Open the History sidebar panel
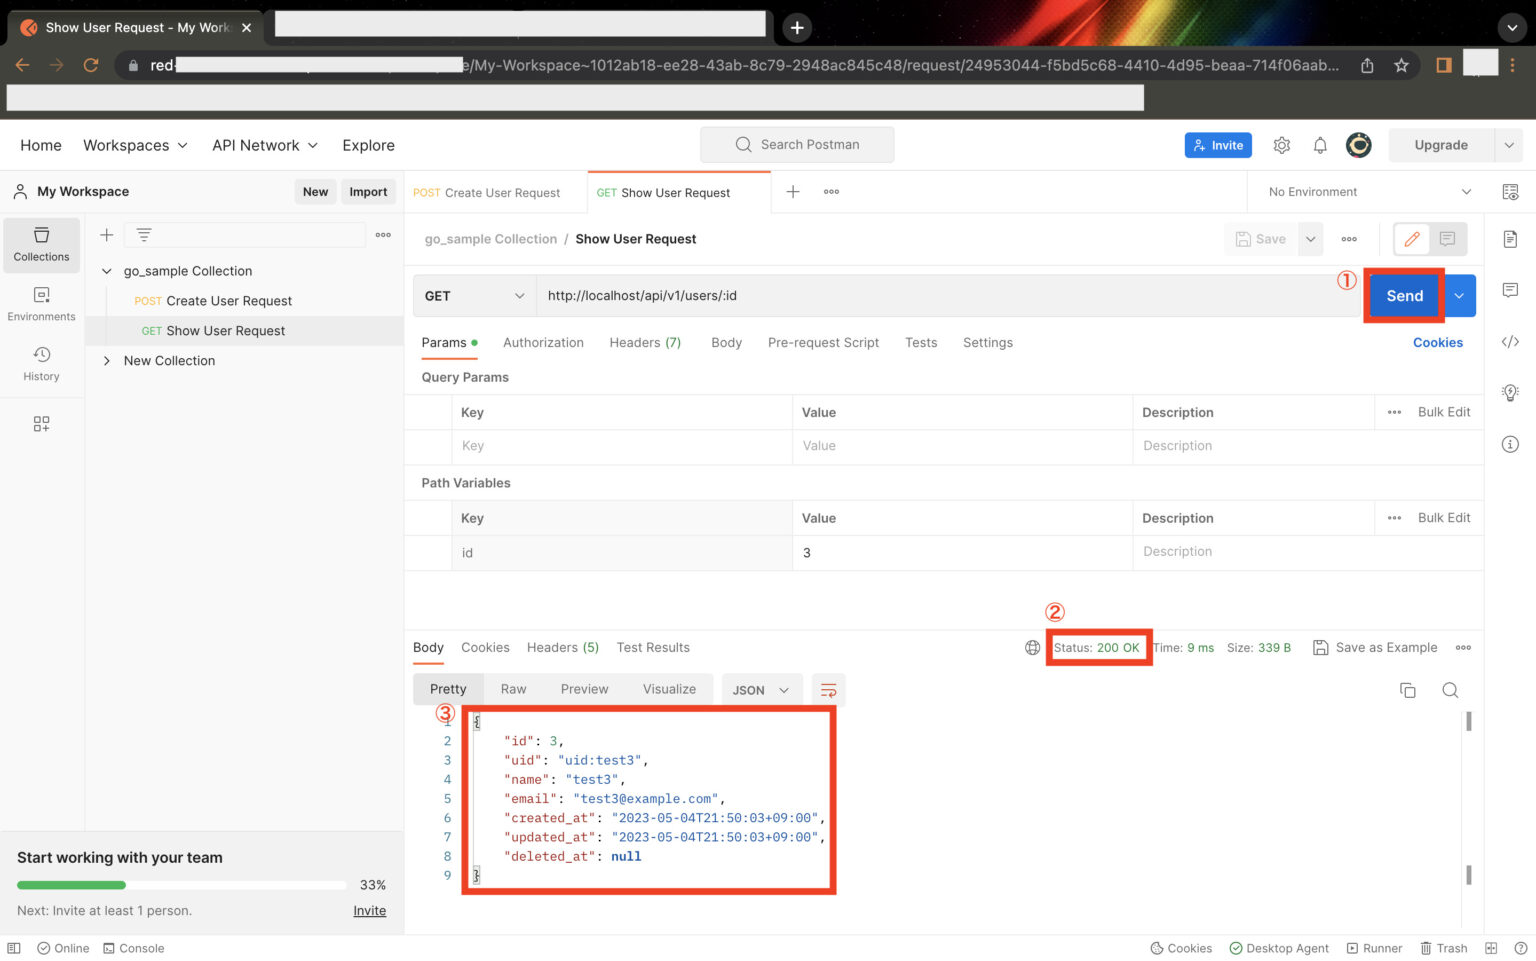 pyautogui.click(x=41, y=364)
